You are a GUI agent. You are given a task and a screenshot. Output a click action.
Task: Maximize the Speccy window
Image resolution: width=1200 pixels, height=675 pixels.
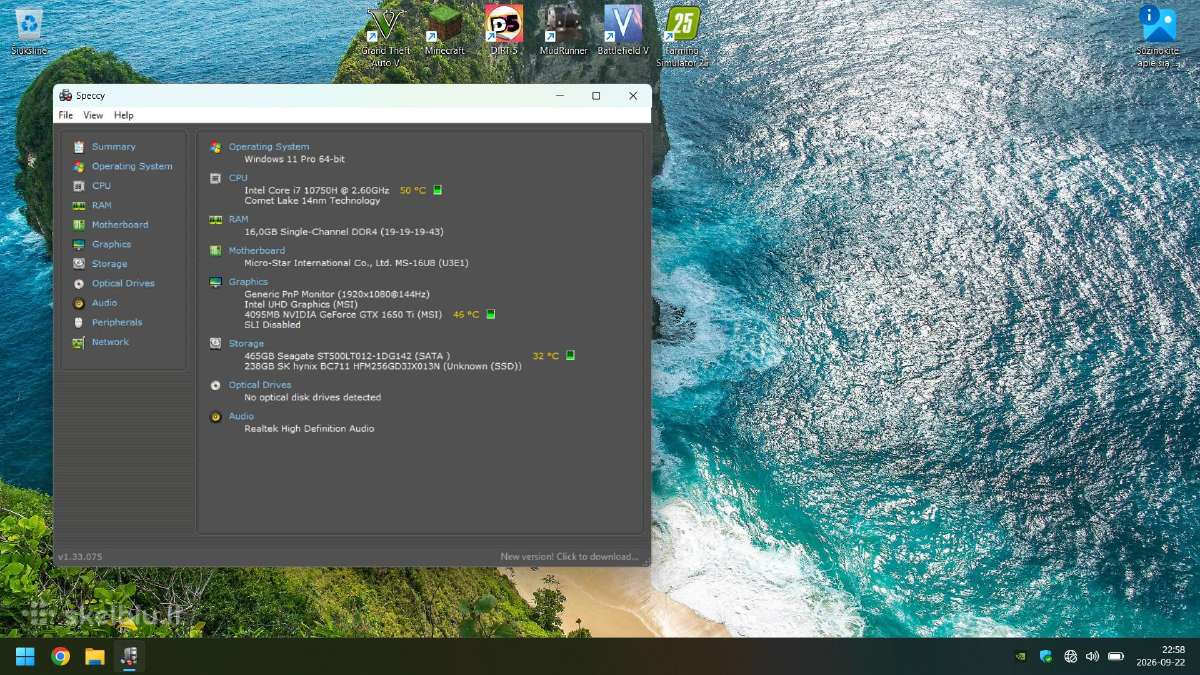coord(596,96)
